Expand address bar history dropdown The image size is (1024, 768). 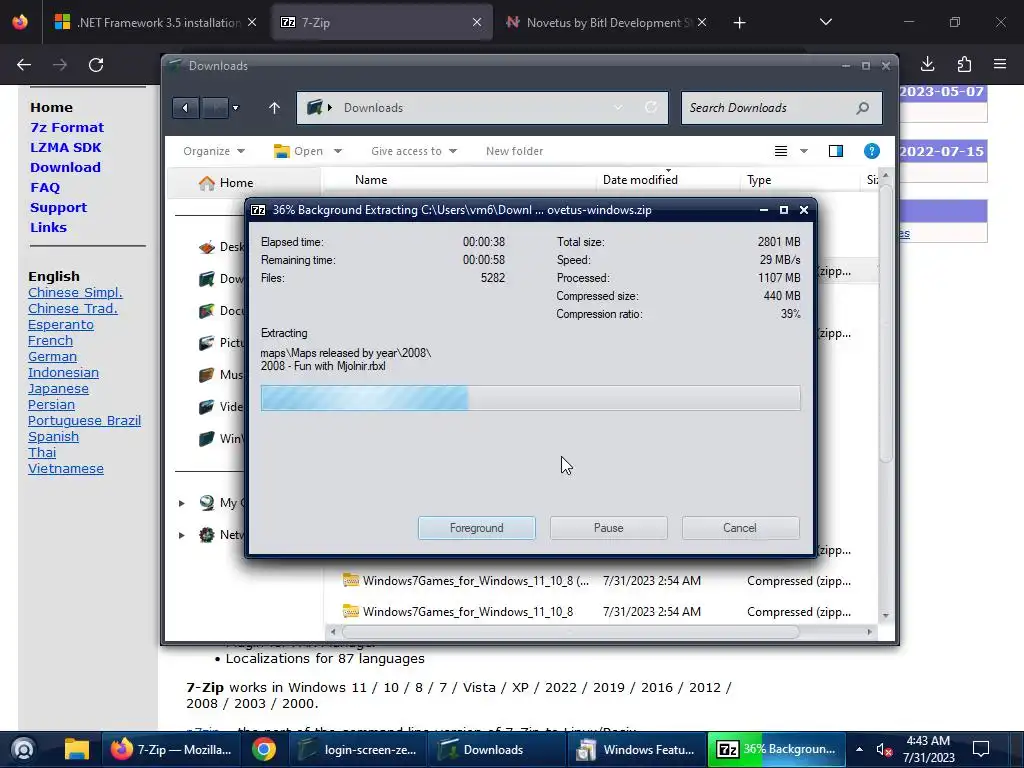pos(618,108)
